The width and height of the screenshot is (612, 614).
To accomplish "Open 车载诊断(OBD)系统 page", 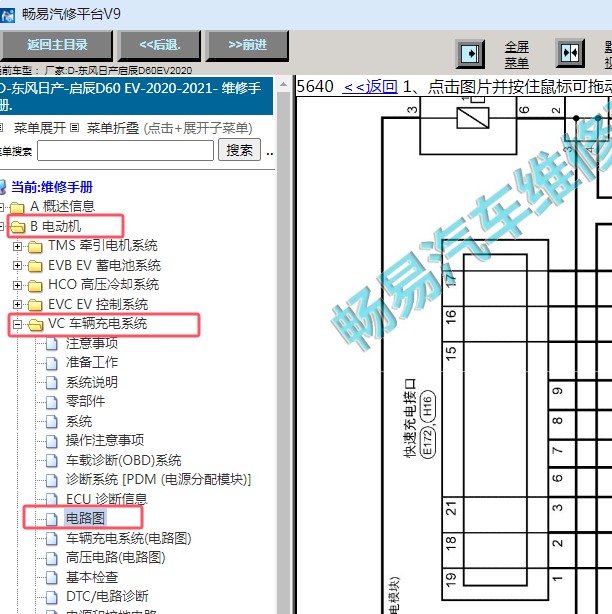I will click(124, 460).
